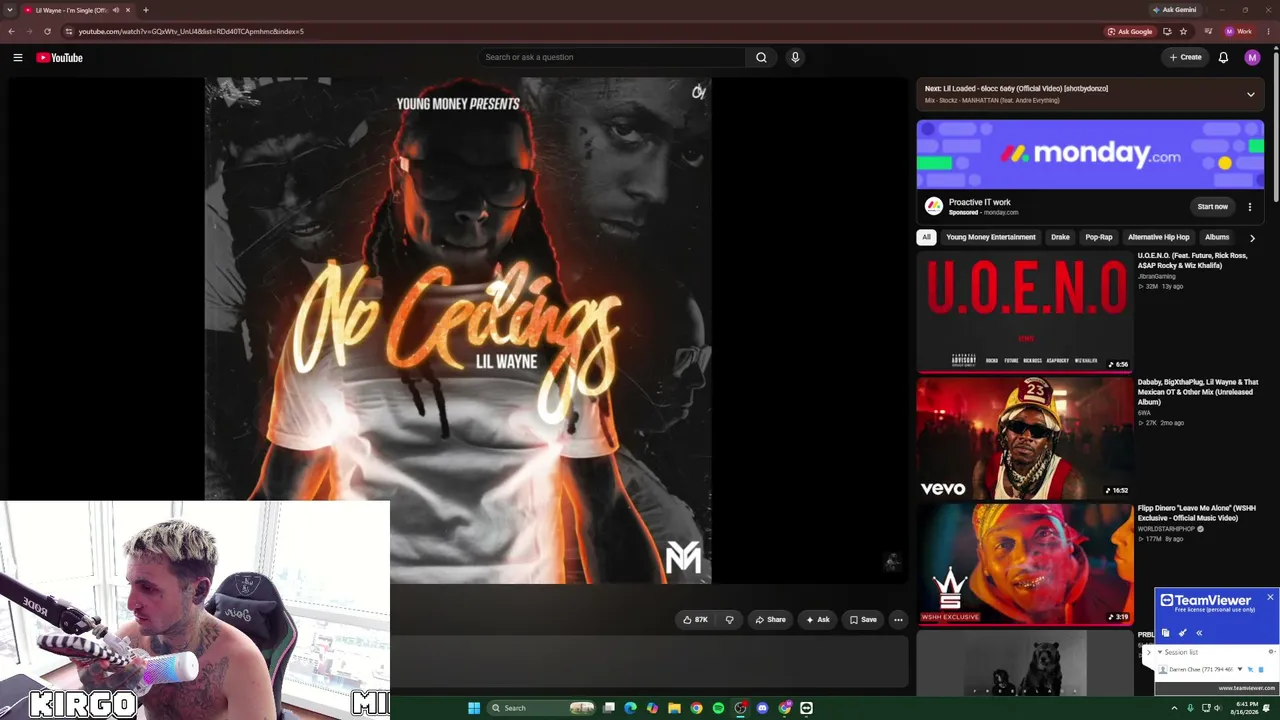Open the YouTube guide hamburger menu
This screenshot has width=1280, height=720.
pos(18,58)
